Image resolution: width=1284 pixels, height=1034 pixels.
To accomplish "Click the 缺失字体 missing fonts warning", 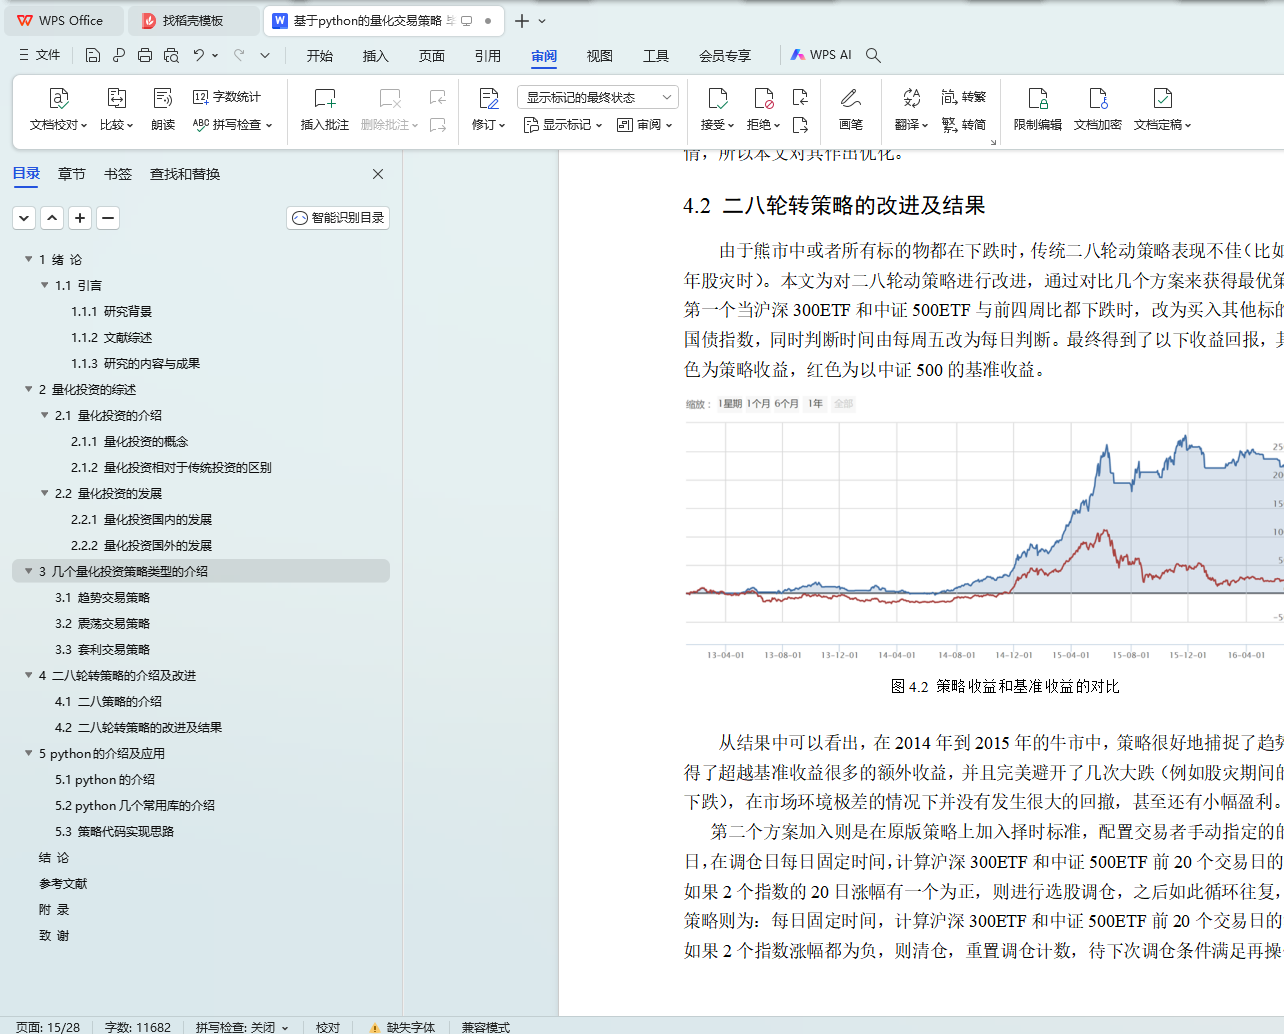I will [x=402, y=1027].
